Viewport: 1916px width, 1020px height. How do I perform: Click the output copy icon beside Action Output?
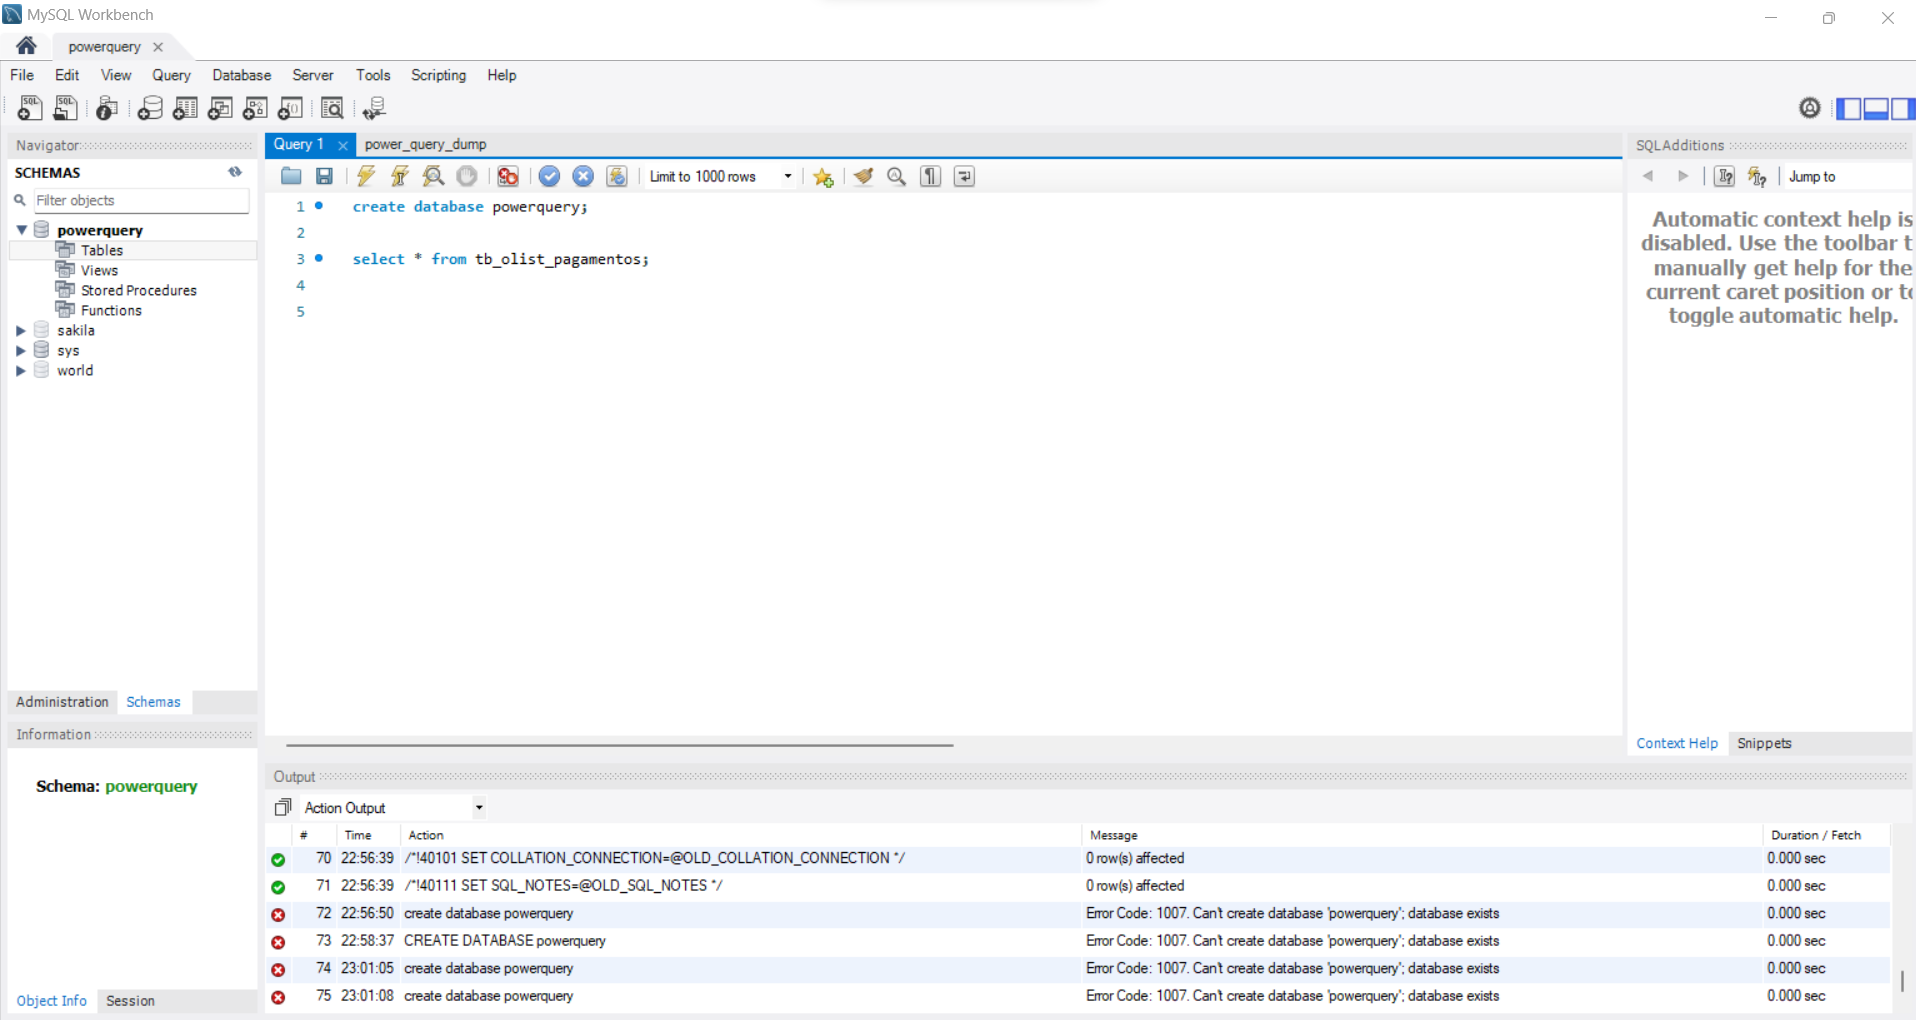[x=283, y=807]
